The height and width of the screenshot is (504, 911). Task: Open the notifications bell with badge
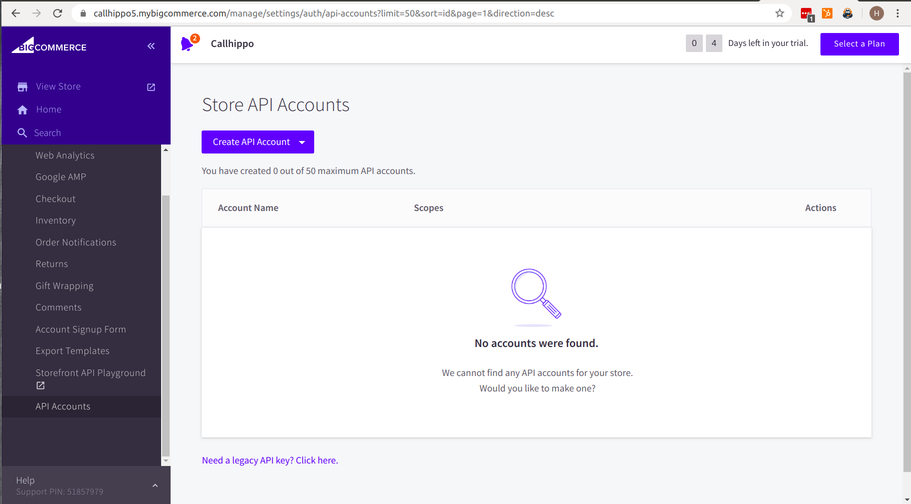pyautogui.click(x=189, y=43)
